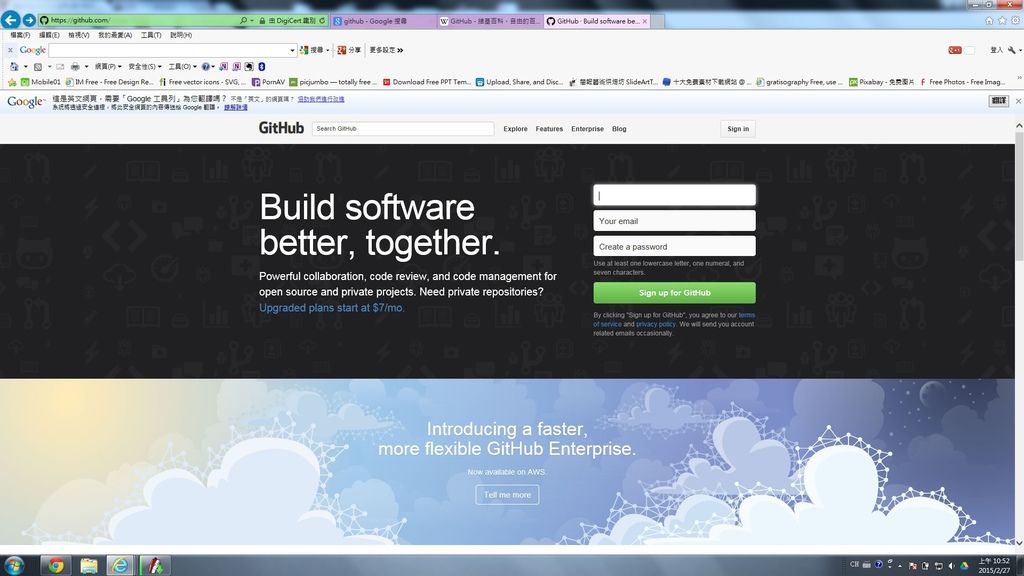
Task: Click the Tell me more button
Action: [x=507, y=494]
